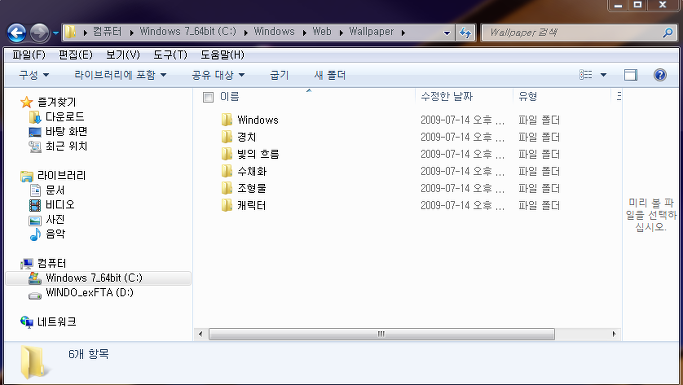Toggle the select-all checkbox beside 이름
Screen dimensions: 683x385
pos(208,97)
